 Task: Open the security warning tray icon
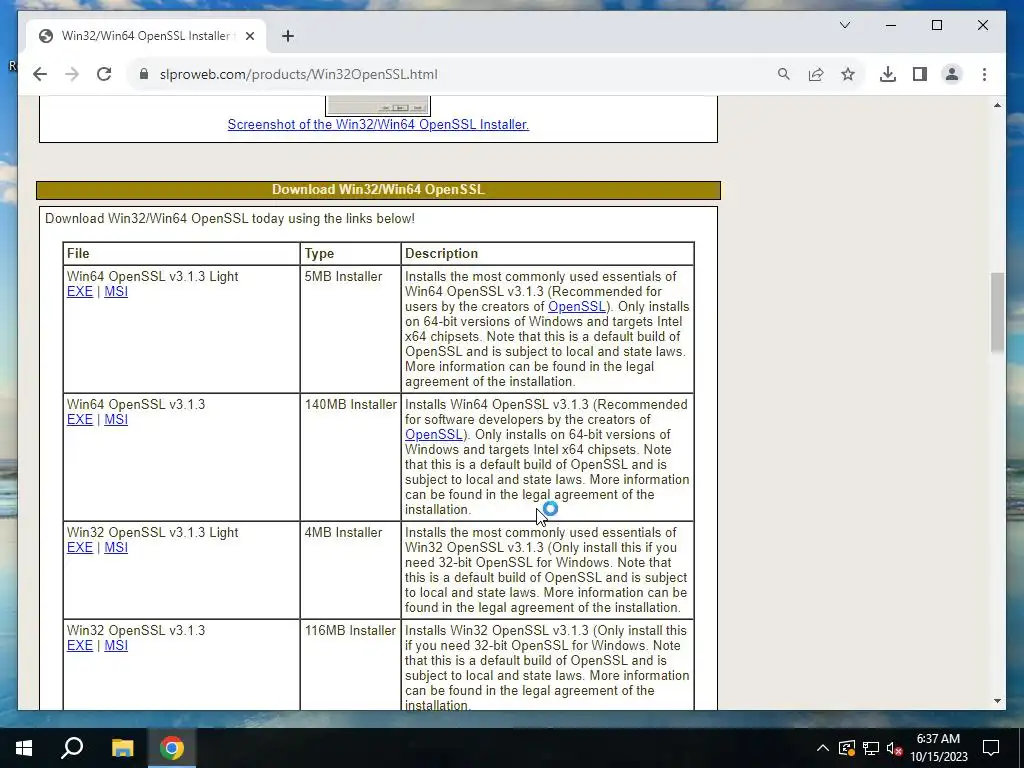[x=847, y=748]
